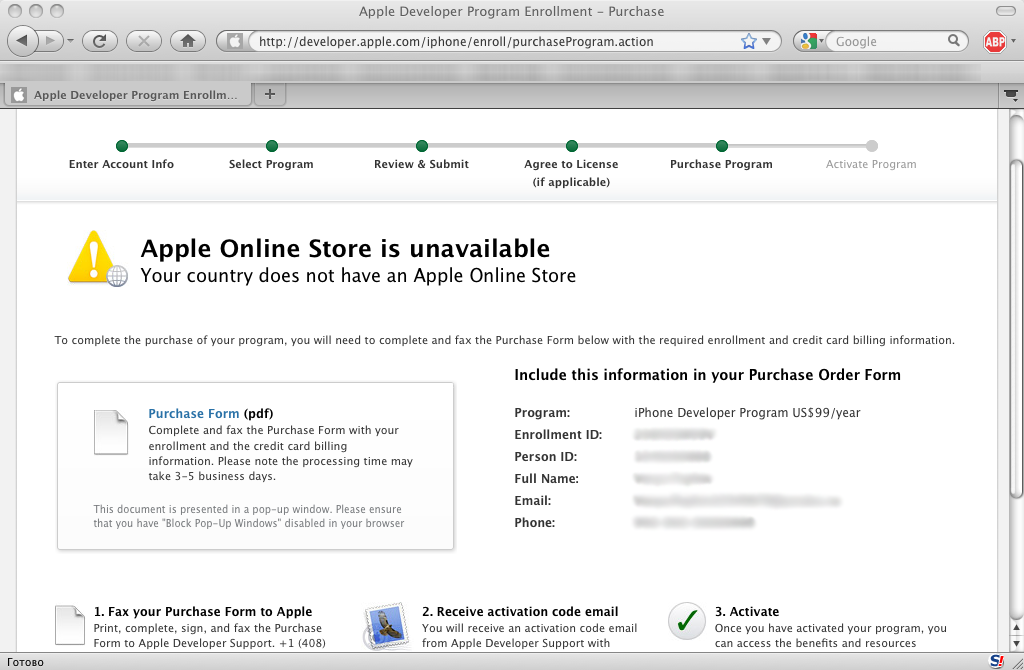
Task: Click the Apple site favicon in address bar
Action: [234, 41]
